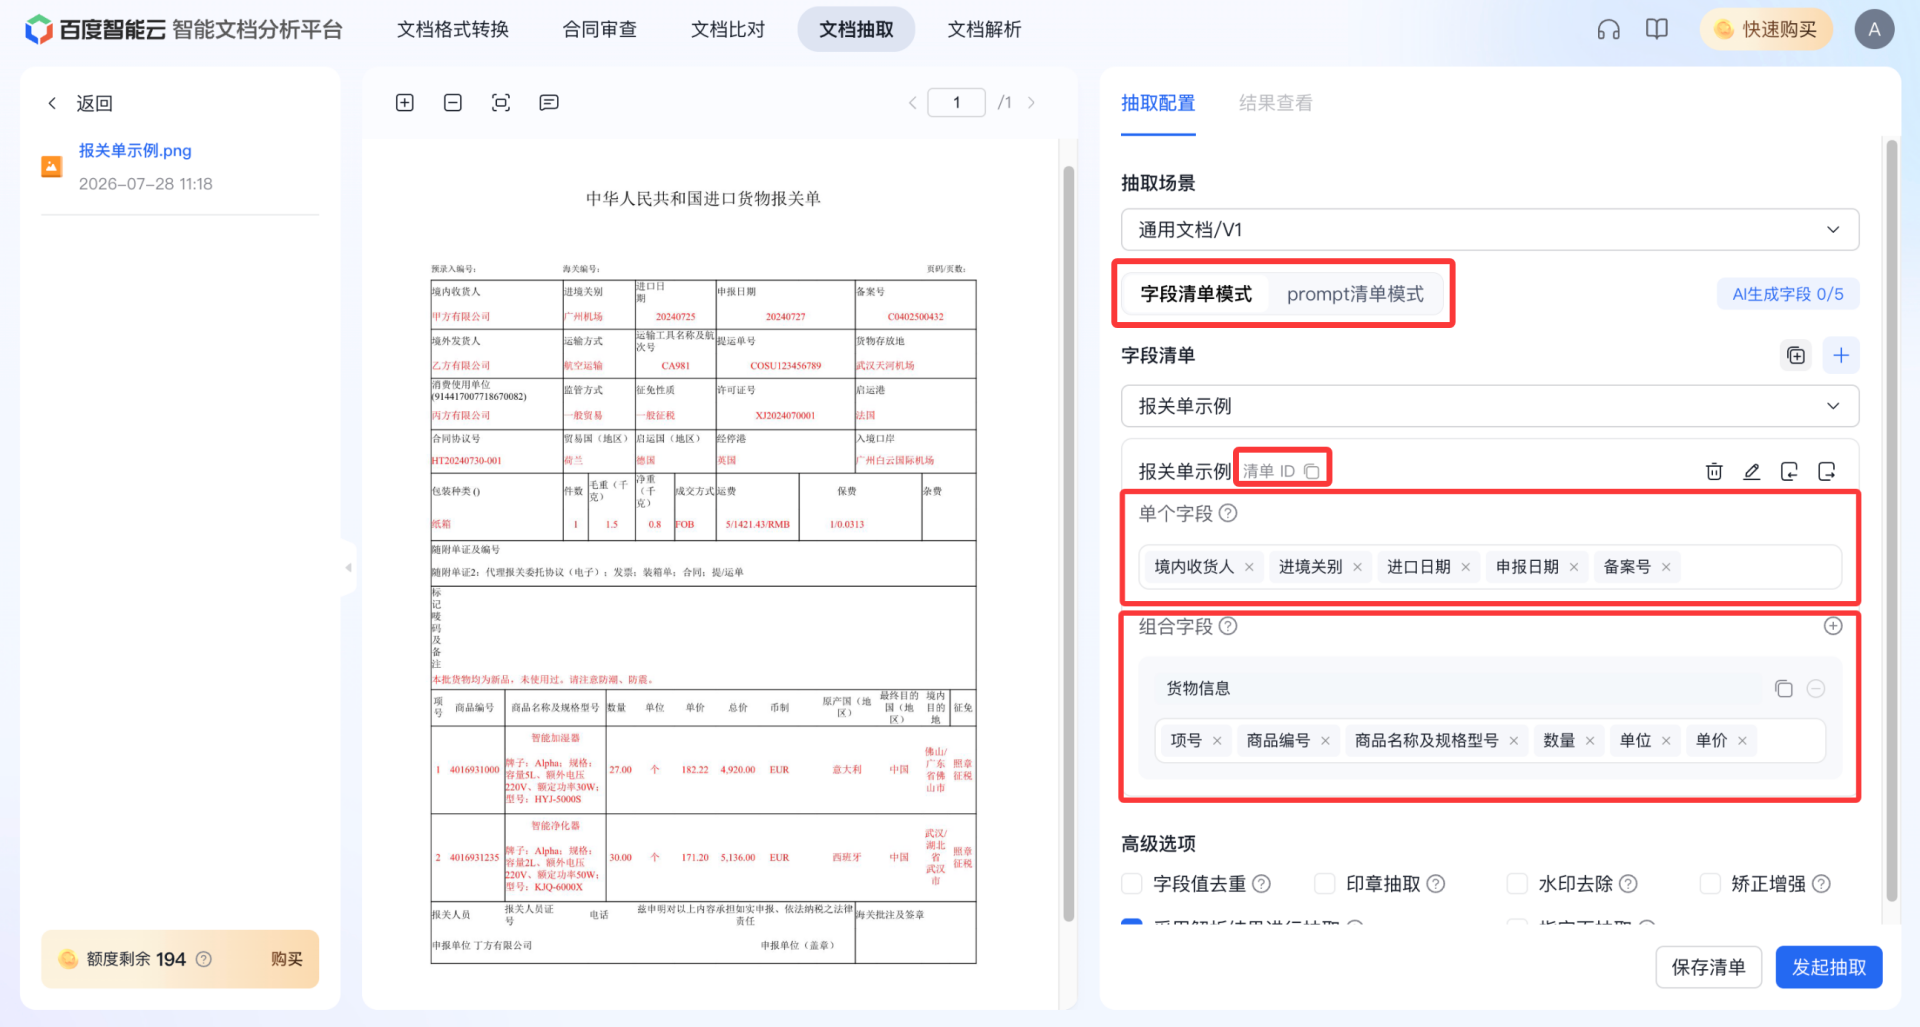Collapse the left file panel handle
Viewport: 1920px width, 1027px height.
348,567
